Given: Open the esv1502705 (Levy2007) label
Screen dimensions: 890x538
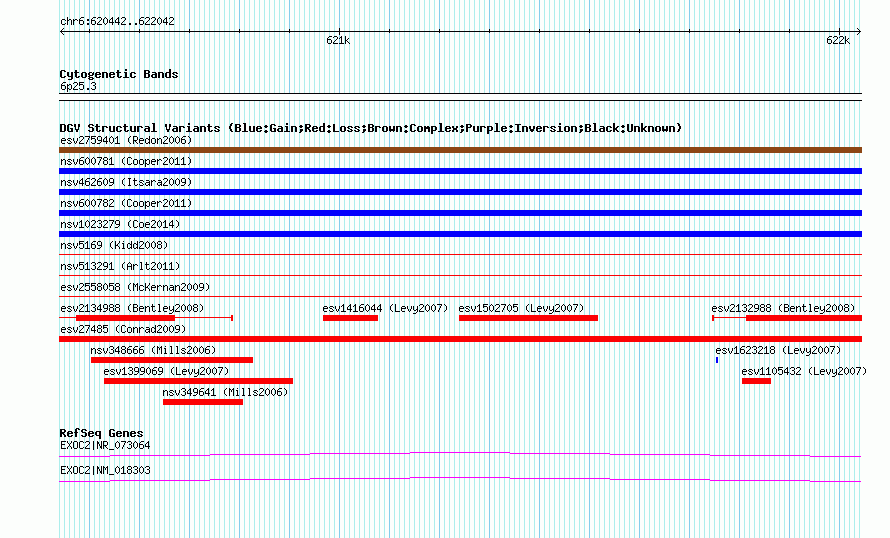Looking at the screenshot, I should [521, 308].
